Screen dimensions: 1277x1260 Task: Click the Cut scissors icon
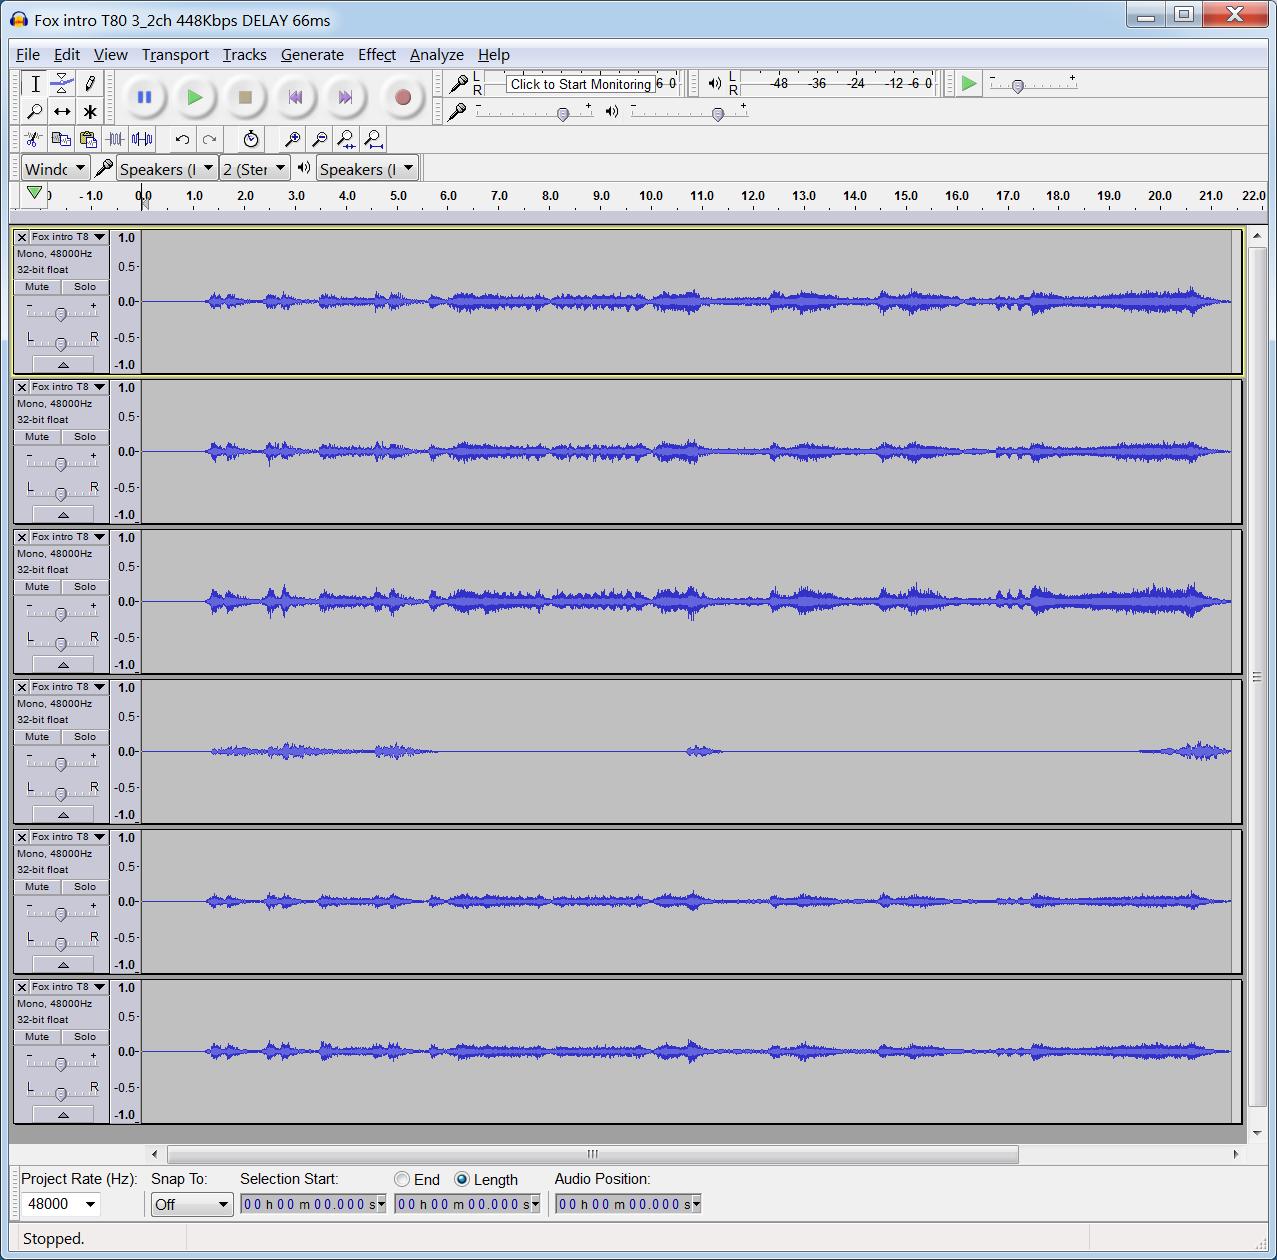pyautogui.click(x=33, y=139)
